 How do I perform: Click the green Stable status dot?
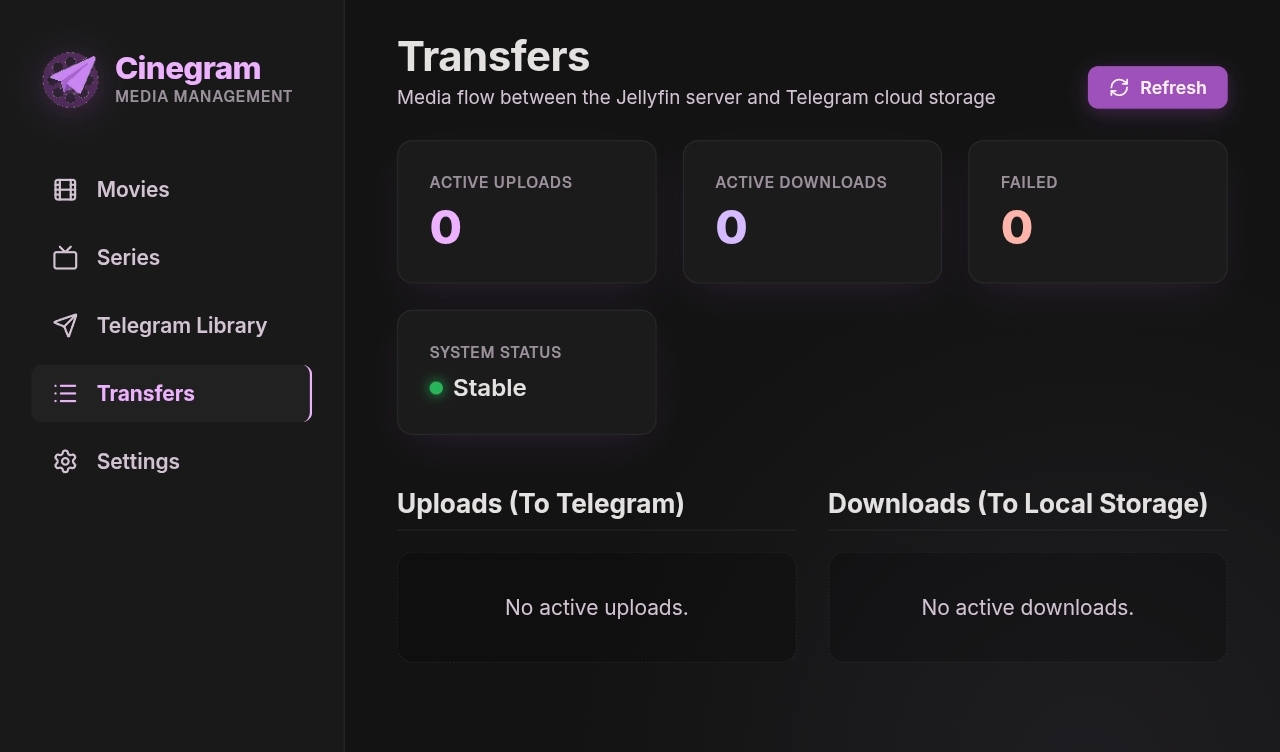tap(436, 388)
